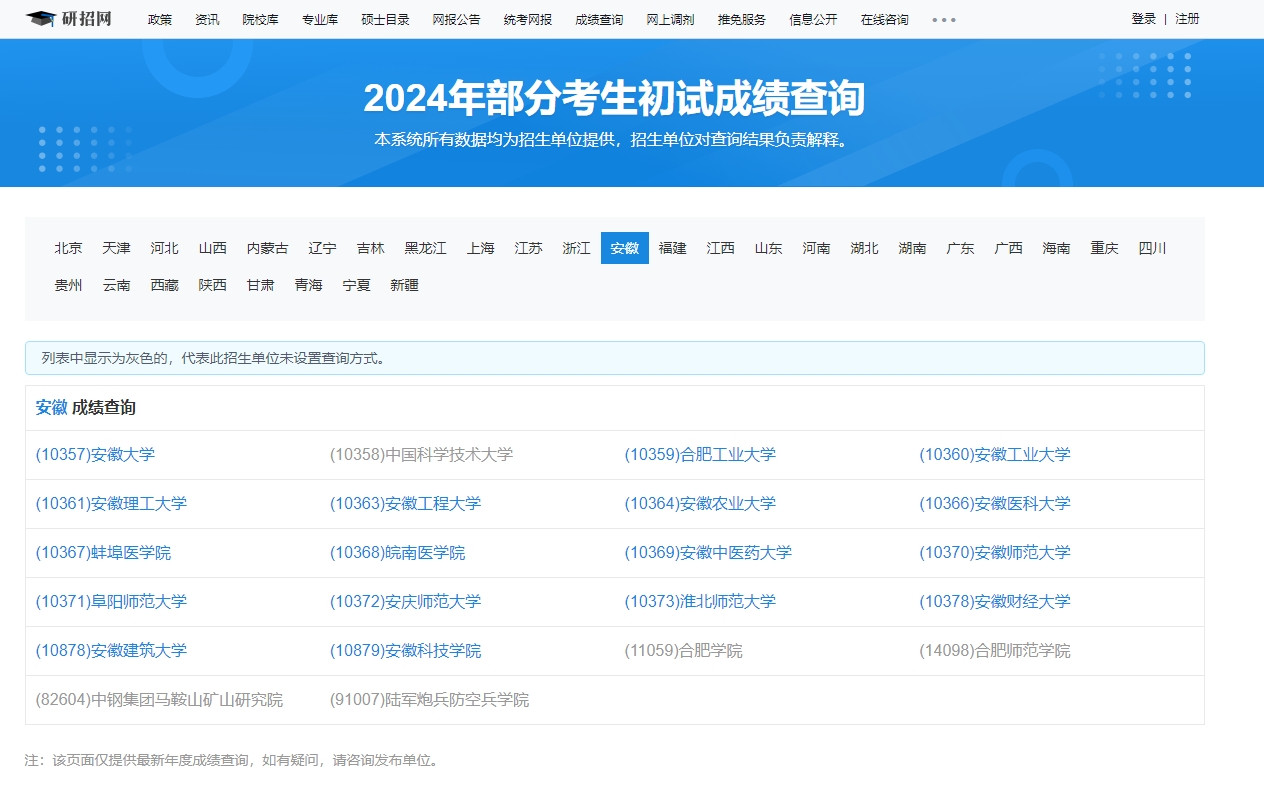1264x792 pixels.
Task: Choose 湖北 province tab
Action: (865, 248)
